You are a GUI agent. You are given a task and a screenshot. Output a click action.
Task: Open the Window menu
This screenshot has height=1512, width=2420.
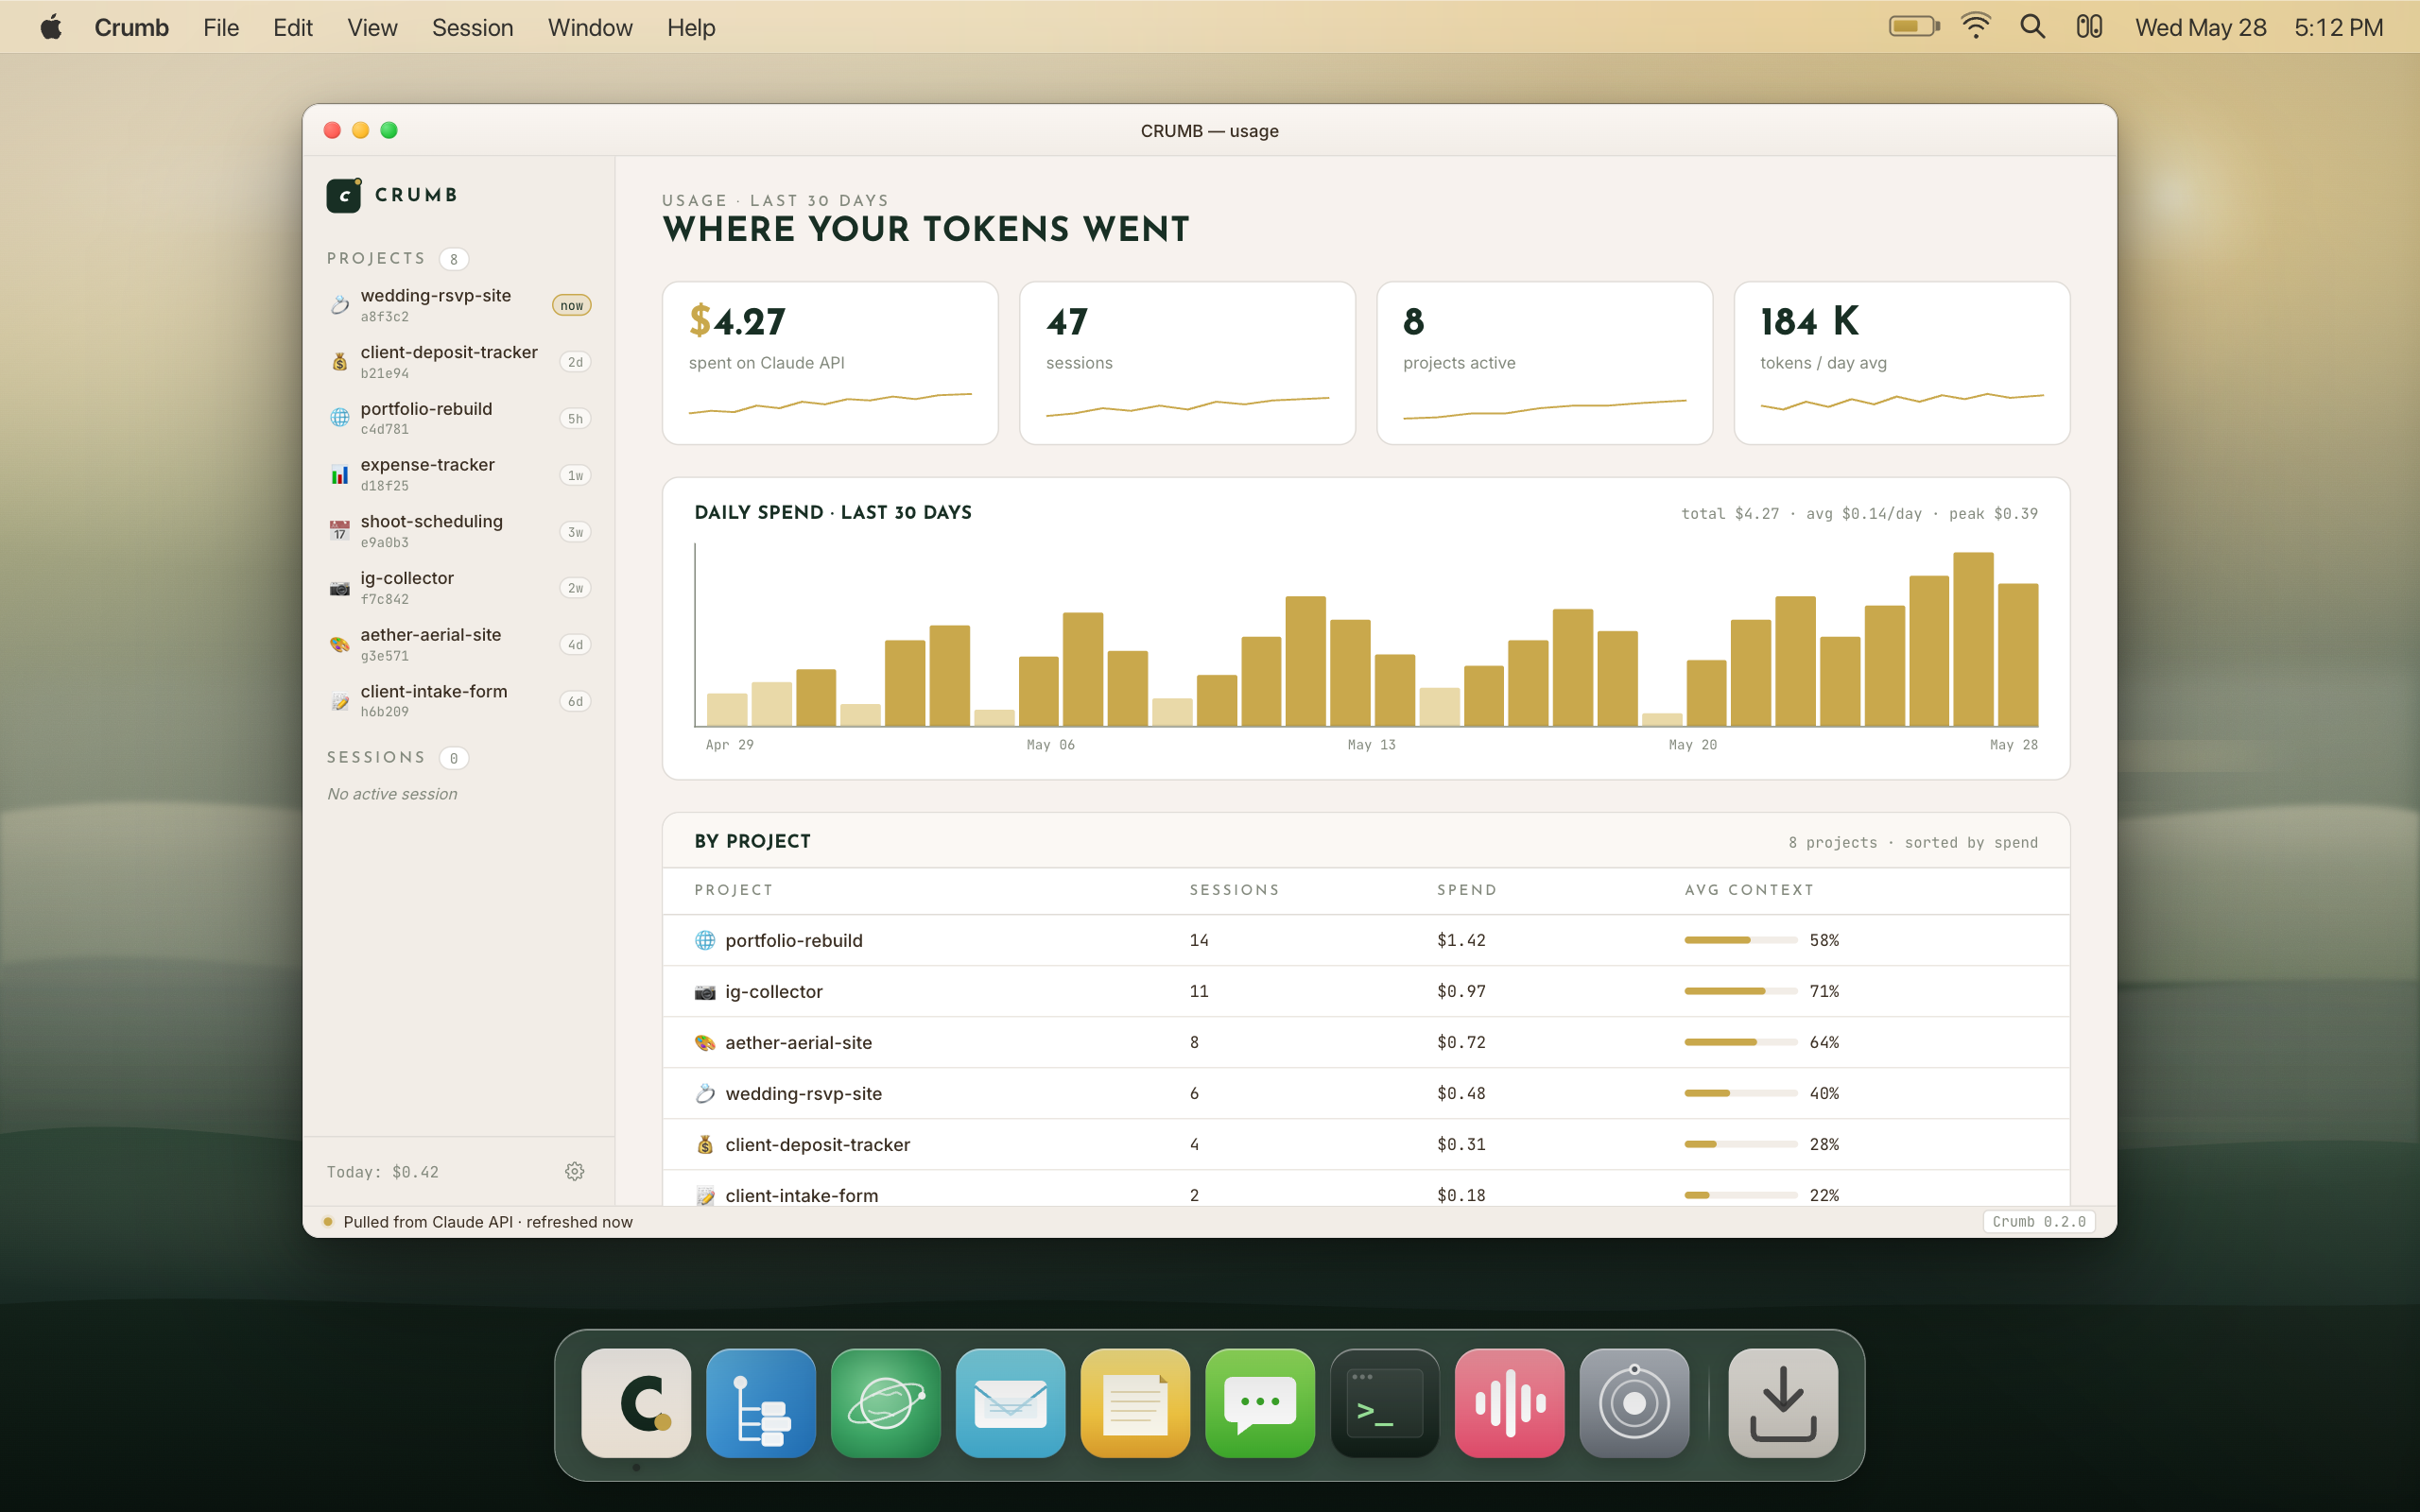coord(590,27)
